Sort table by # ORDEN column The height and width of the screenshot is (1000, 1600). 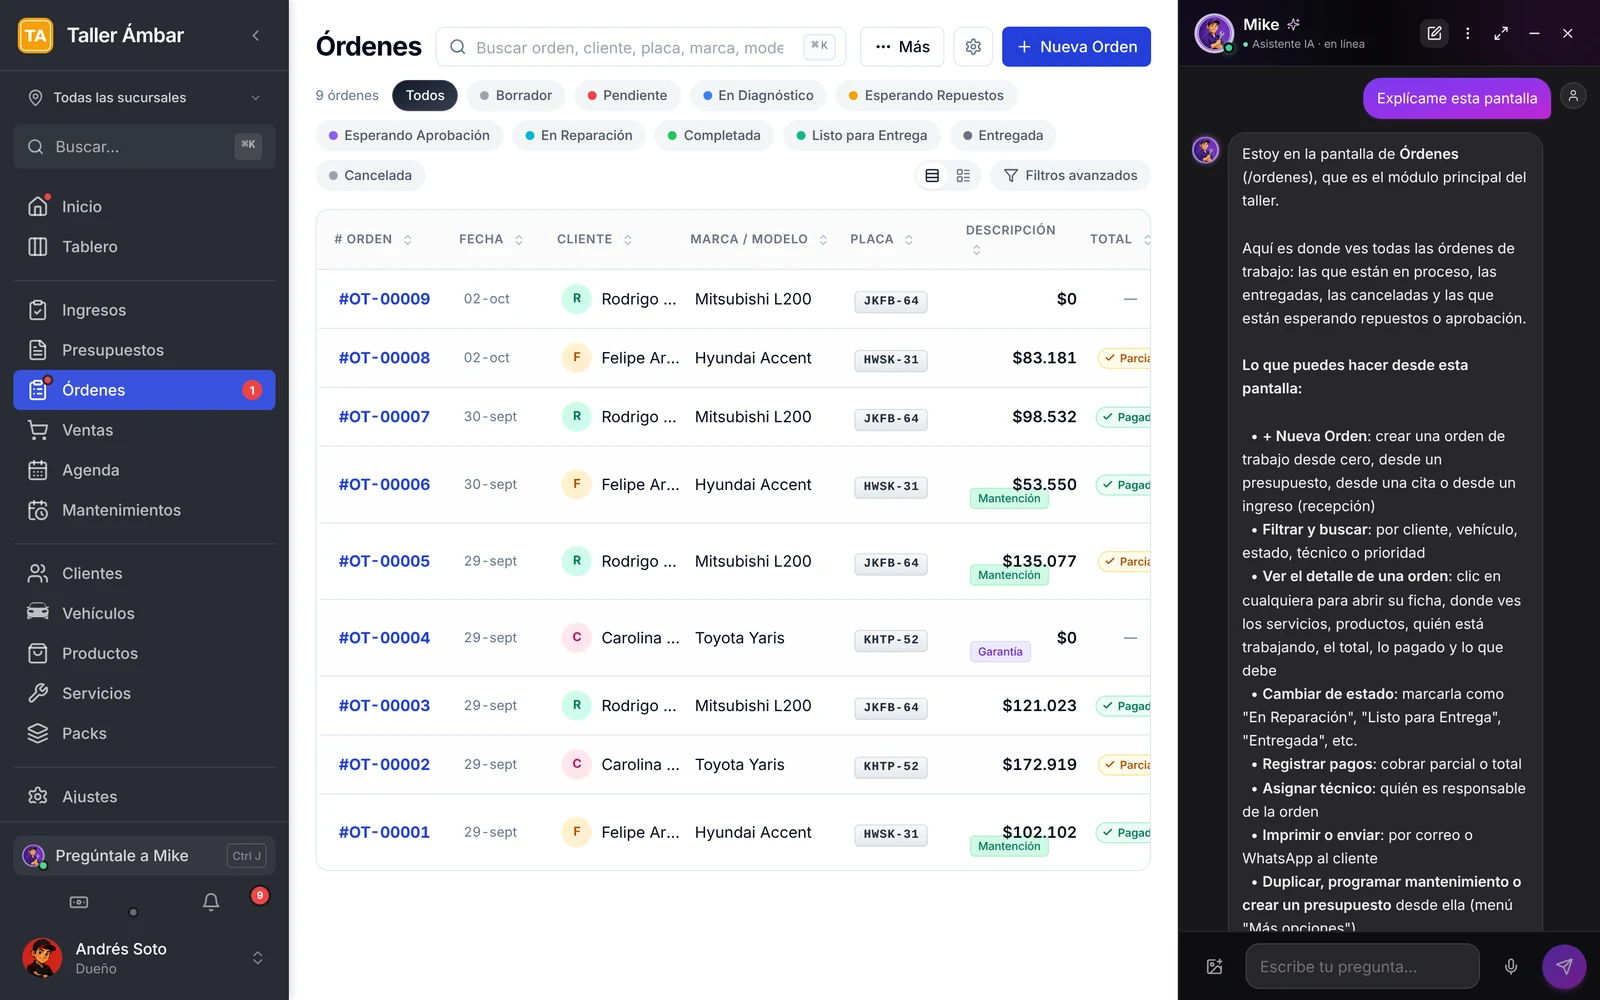(x=373, y=240)
